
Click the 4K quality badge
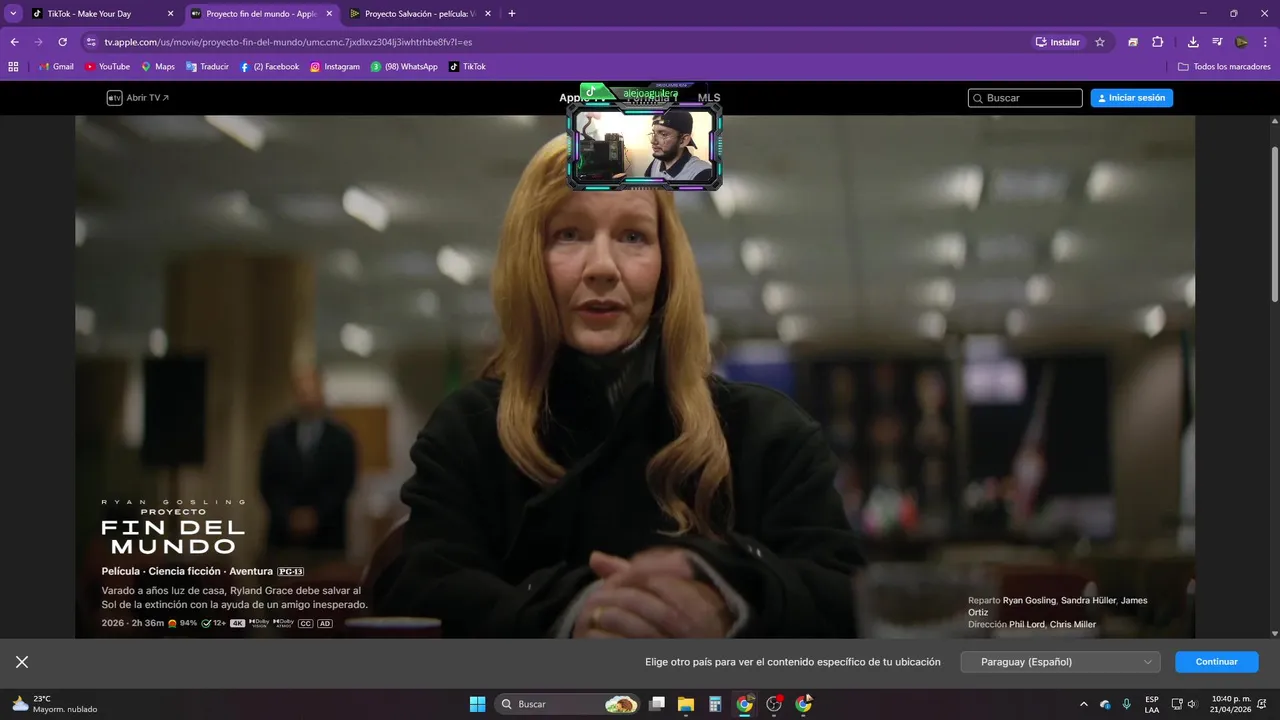(x=238, y=623)
